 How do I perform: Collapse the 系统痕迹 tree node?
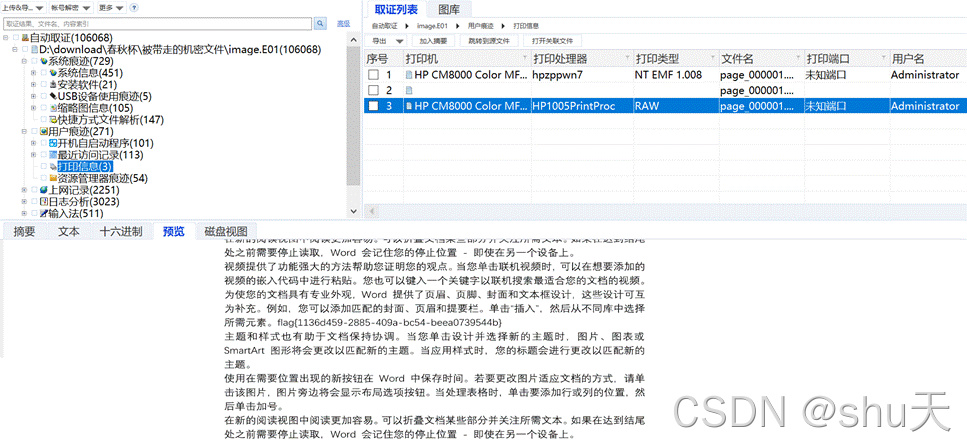[x=24, y=61]
